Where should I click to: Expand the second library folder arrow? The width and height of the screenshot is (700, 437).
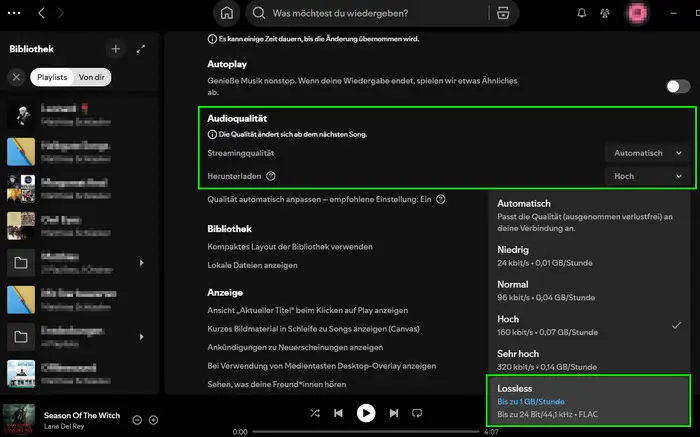tap(142, 337)
